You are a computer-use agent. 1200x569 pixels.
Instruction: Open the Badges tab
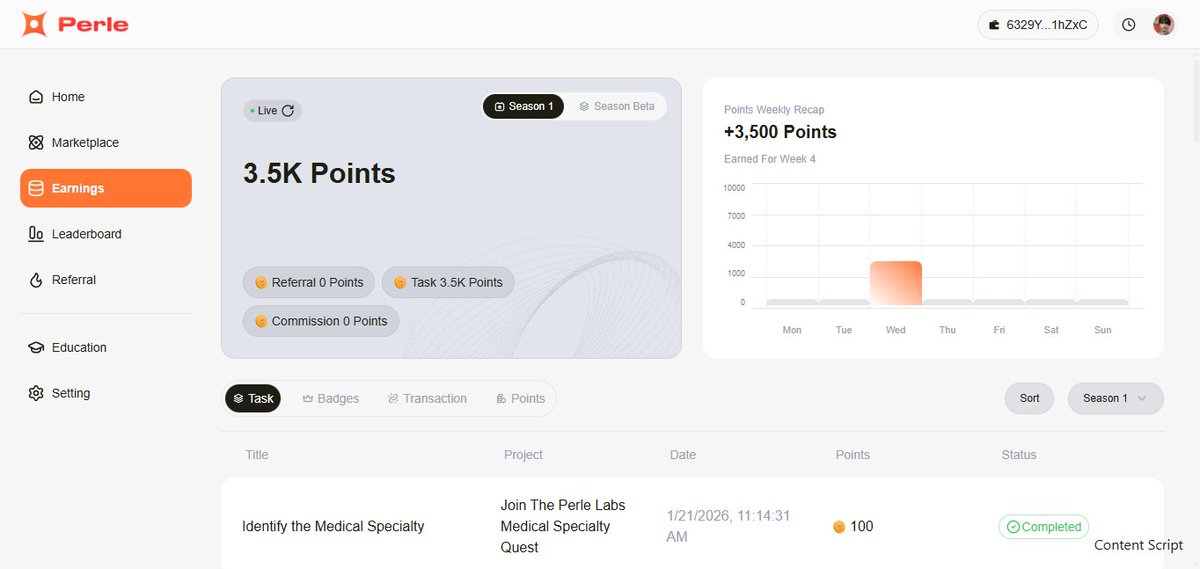(x=330, y=398)
